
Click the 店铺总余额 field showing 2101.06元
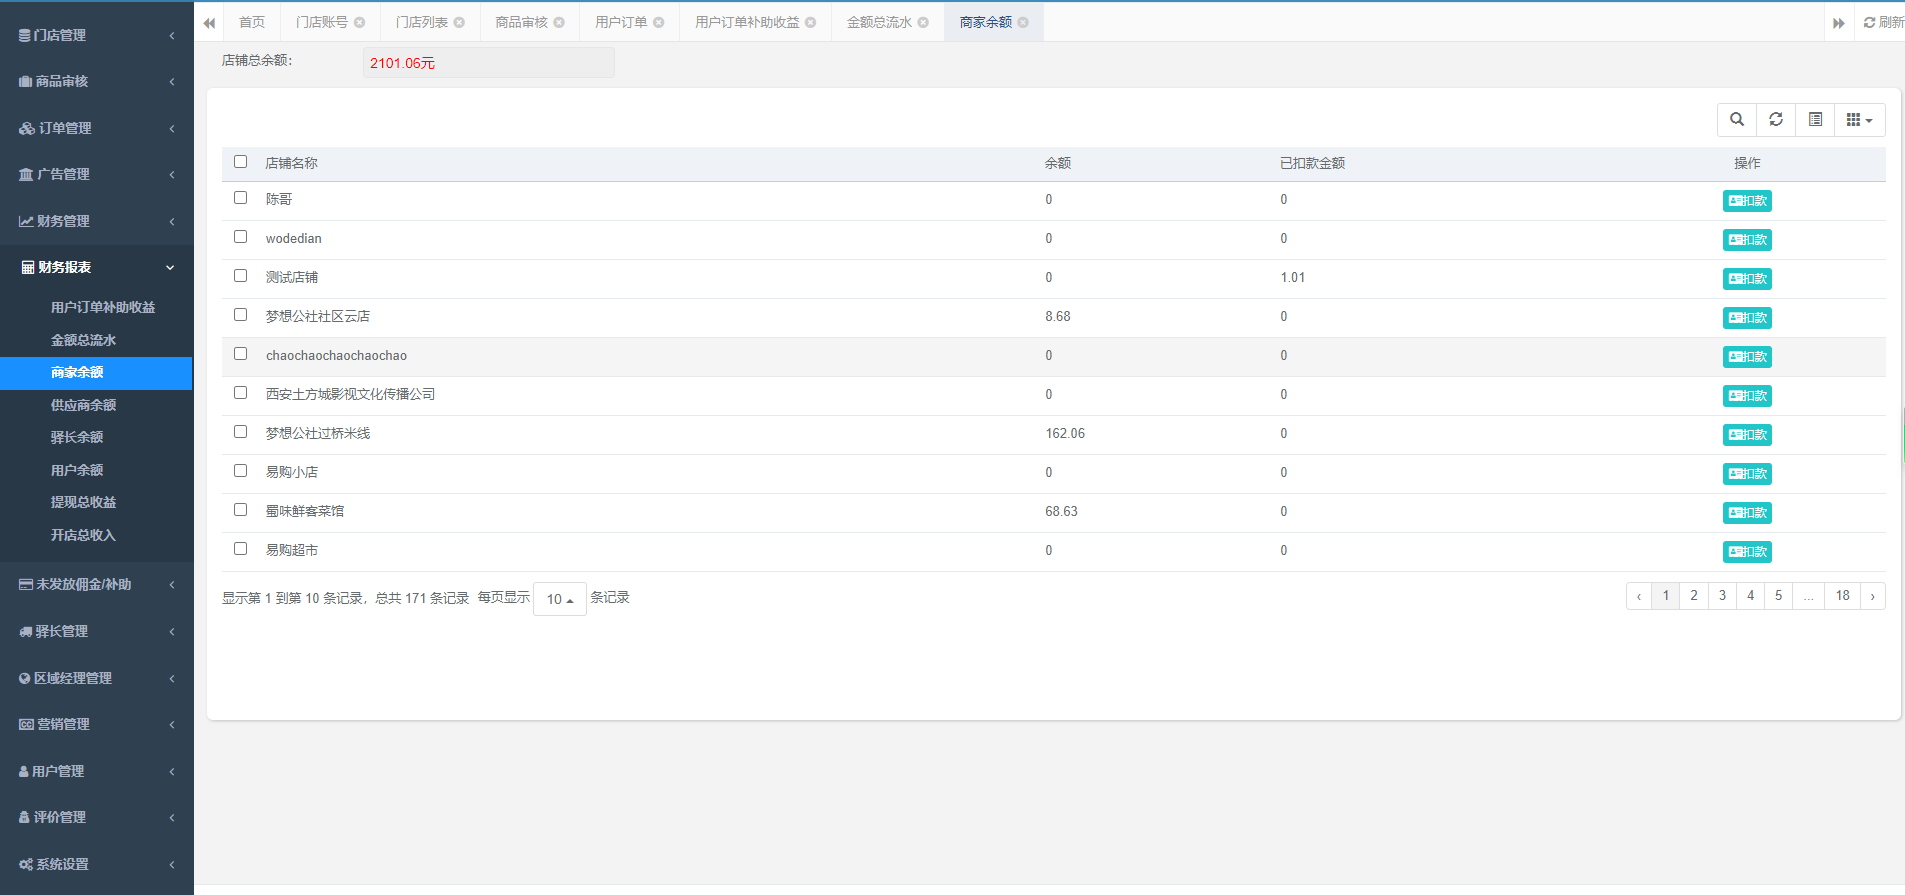pyautogui.click(x=488, y=63)
